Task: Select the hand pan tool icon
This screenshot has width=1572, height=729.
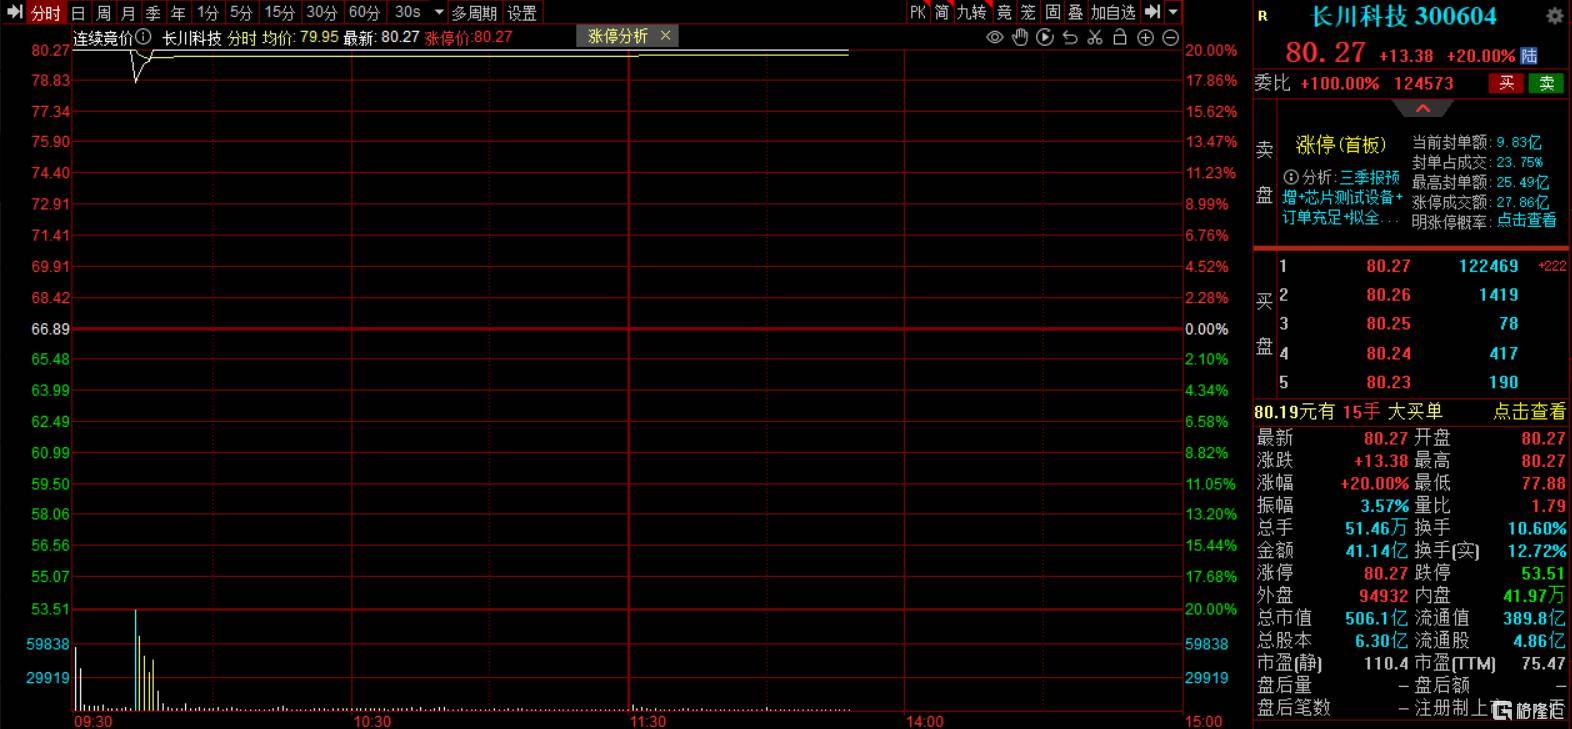Action: [x=1020, y=37]
